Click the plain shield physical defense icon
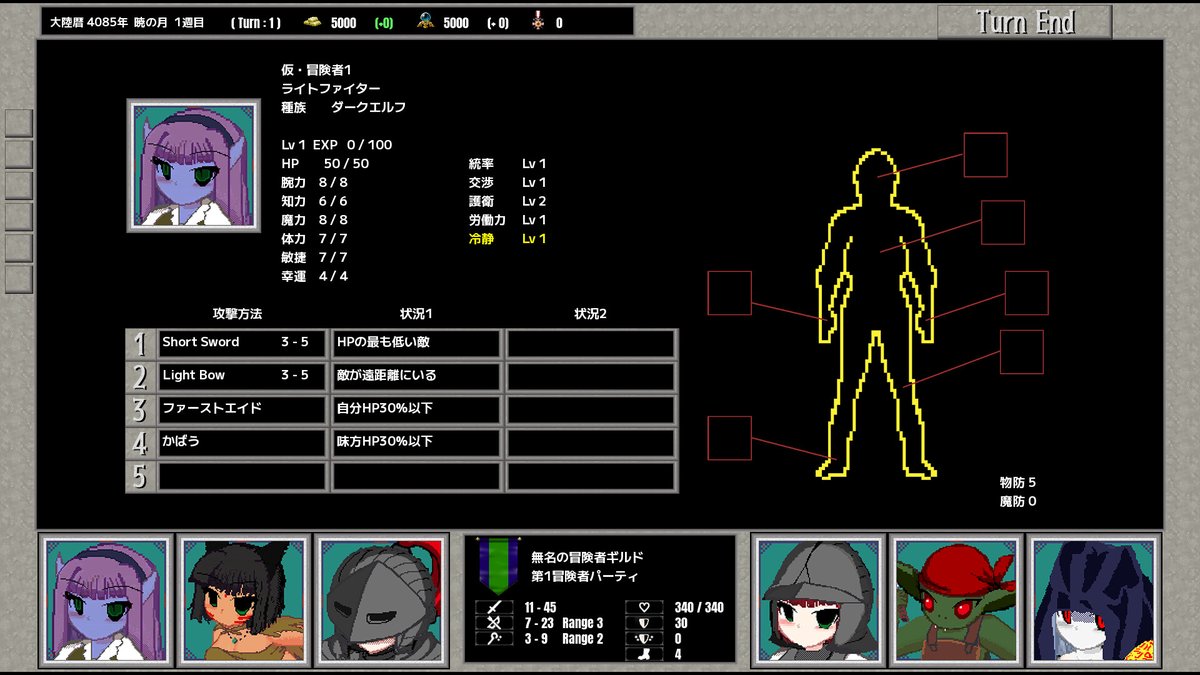Screen dimensions: 1200x675 point(643,623)
